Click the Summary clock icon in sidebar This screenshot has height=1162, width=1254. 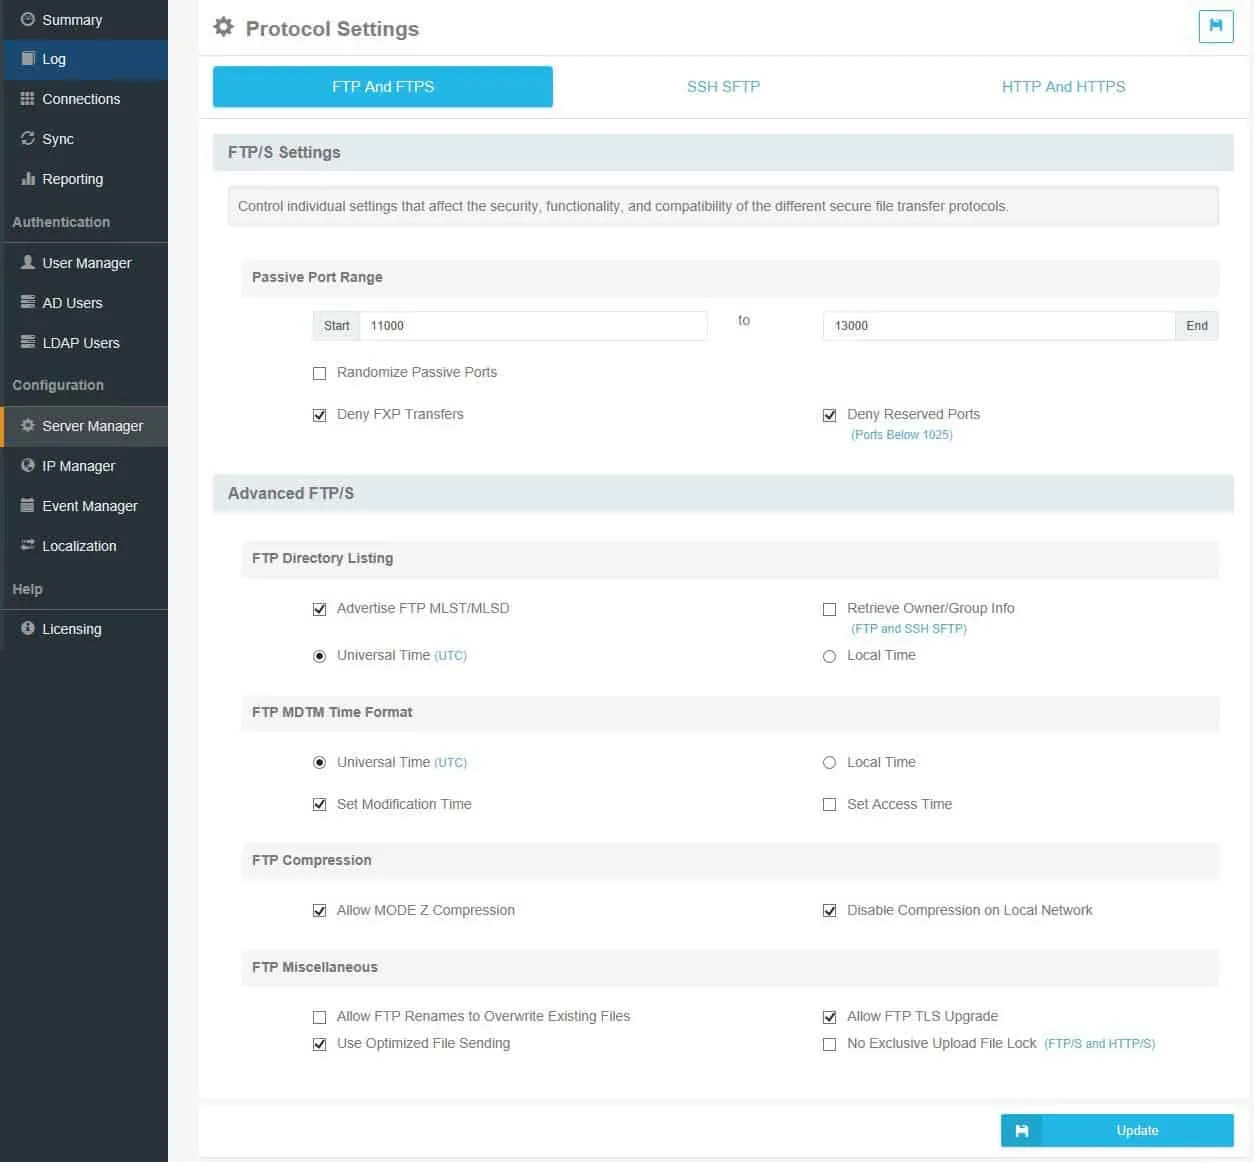[28, 19]
